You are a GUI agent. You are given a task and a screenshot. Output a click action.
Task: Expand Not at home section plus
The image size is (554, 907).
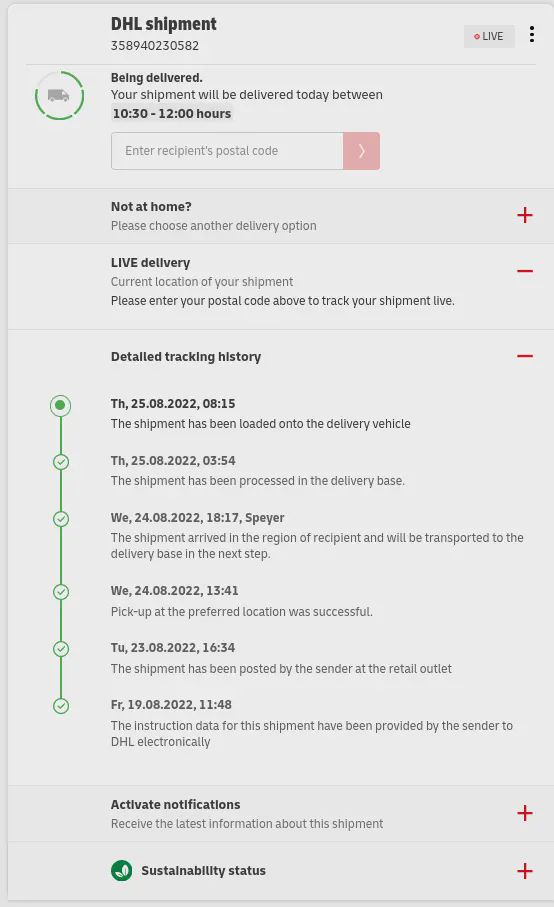coord(525,215)
